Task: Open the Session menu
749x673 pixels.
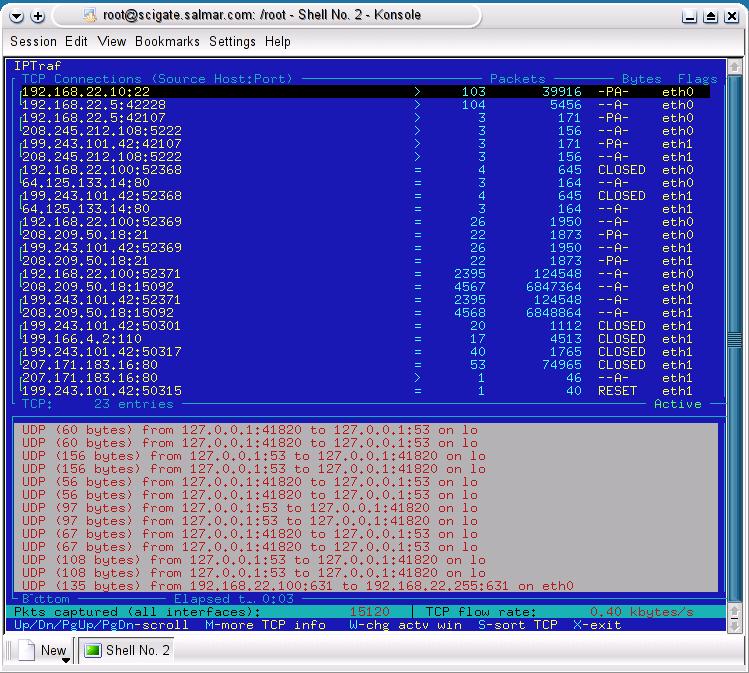Action: click(33, 41)
